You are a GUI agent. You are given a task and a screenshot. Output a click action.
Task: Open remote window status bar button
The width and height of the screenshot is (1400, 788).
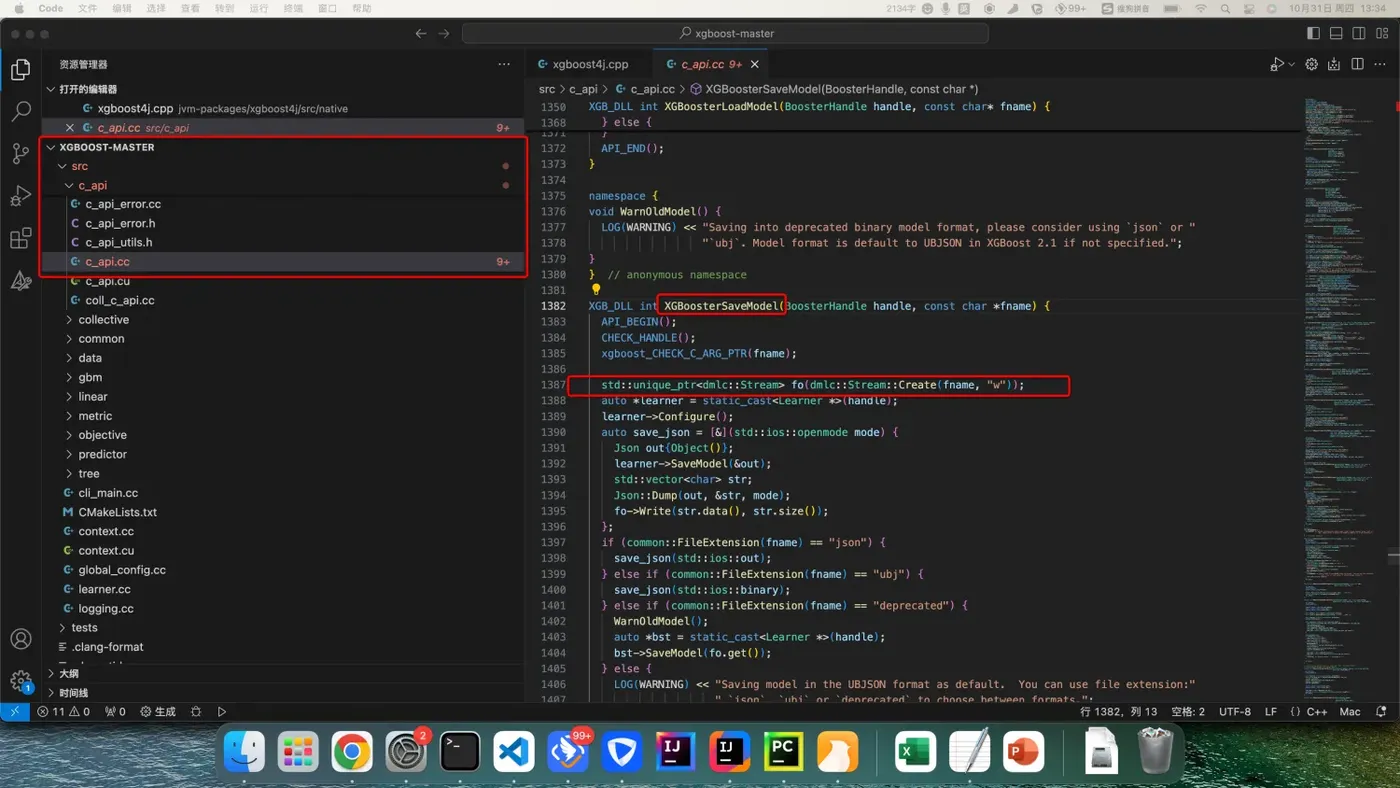pos(14,712)
